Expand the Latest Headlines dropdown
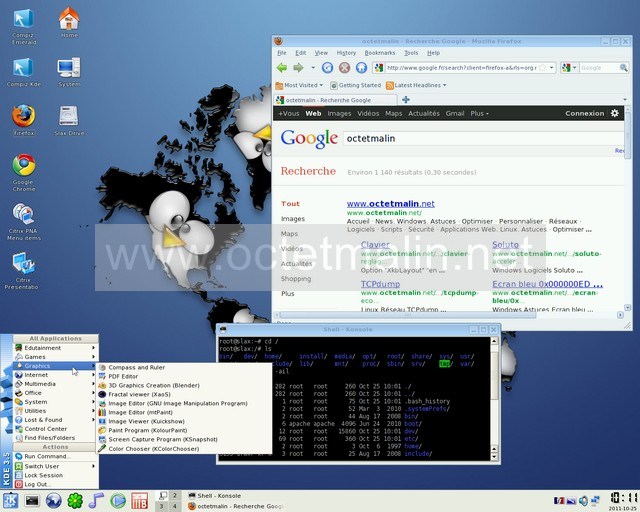Viewport: 640px width, 512px height. click(x=416, y=85)
